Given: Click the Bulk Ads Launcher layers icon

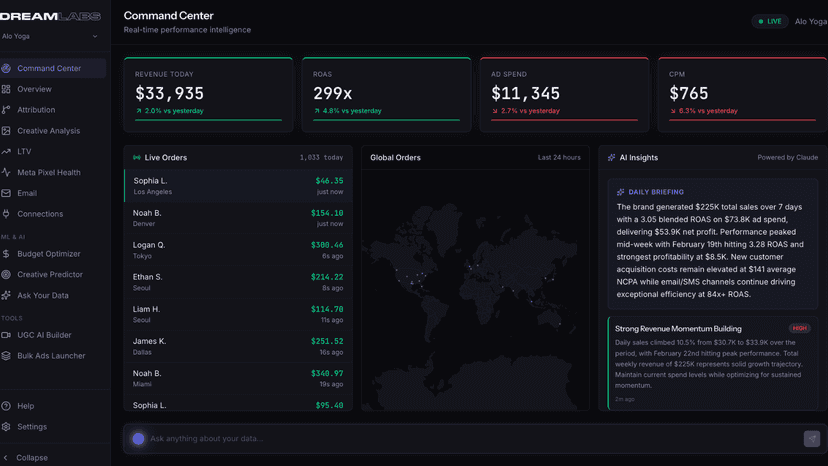Looking at the screenshot, I should 6,356.
